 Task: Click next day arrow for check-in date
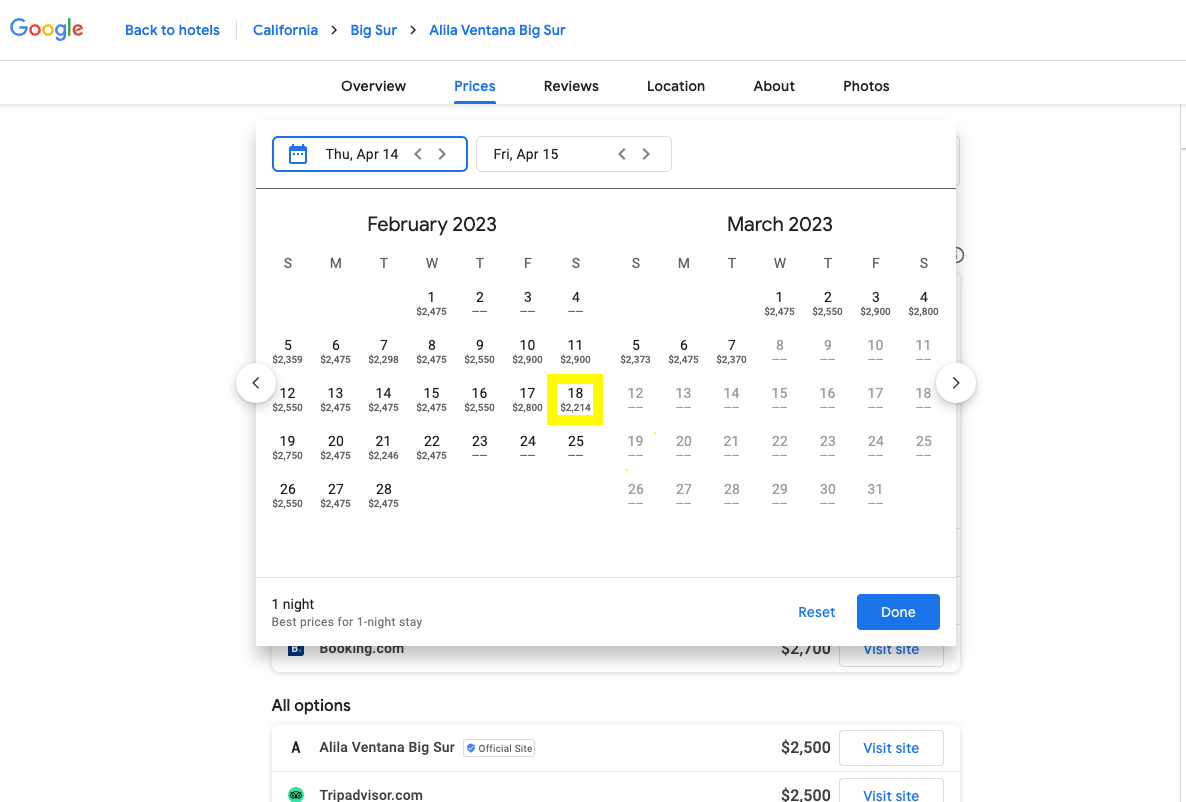(442, 154)
